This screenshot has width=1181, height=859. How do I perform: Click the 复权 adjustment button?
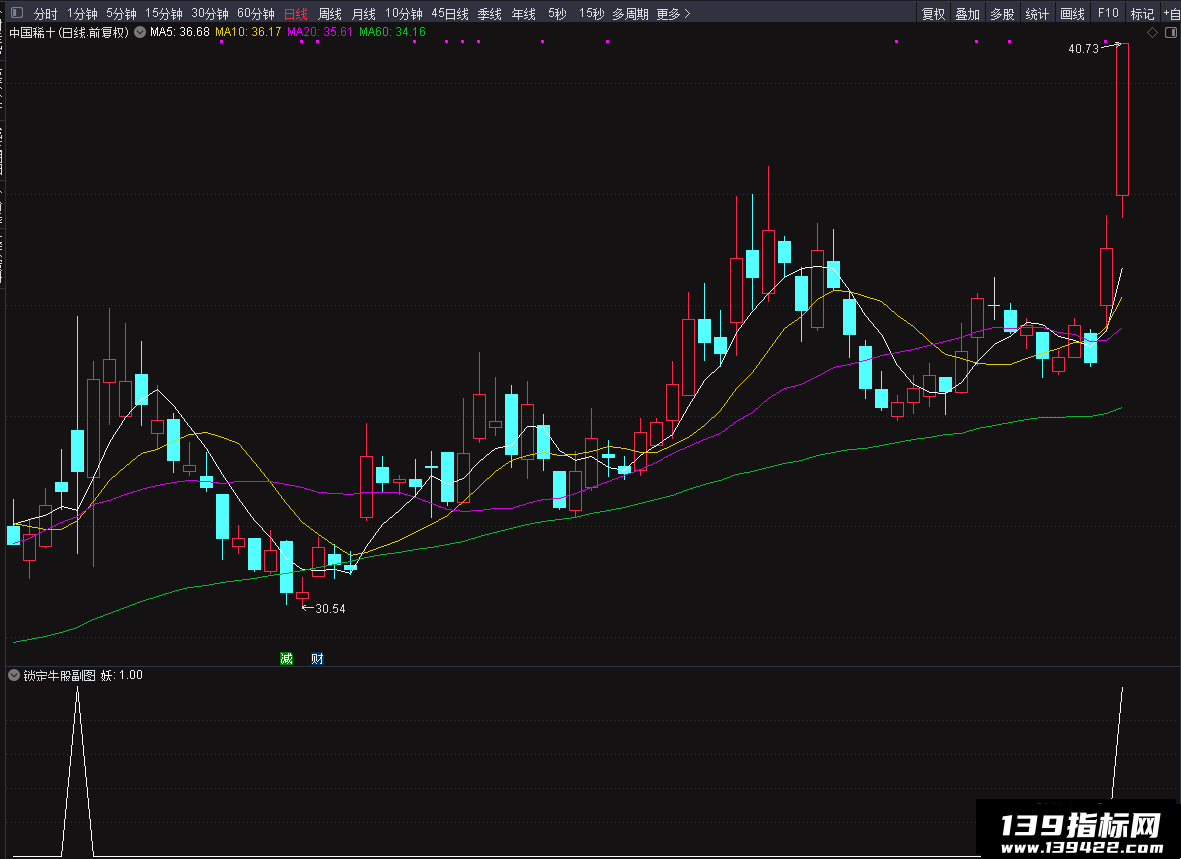tap(933, 14)
